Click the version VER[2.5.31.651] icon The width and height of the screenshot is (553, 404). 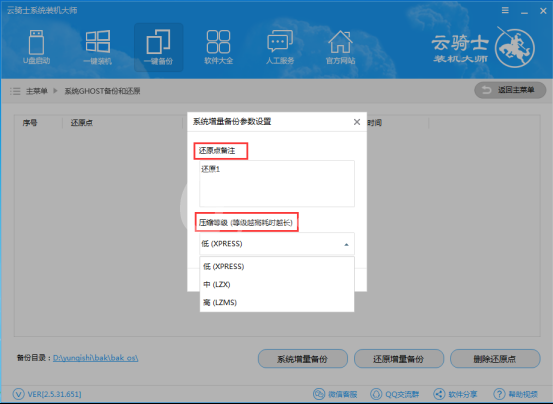(18, 394)
